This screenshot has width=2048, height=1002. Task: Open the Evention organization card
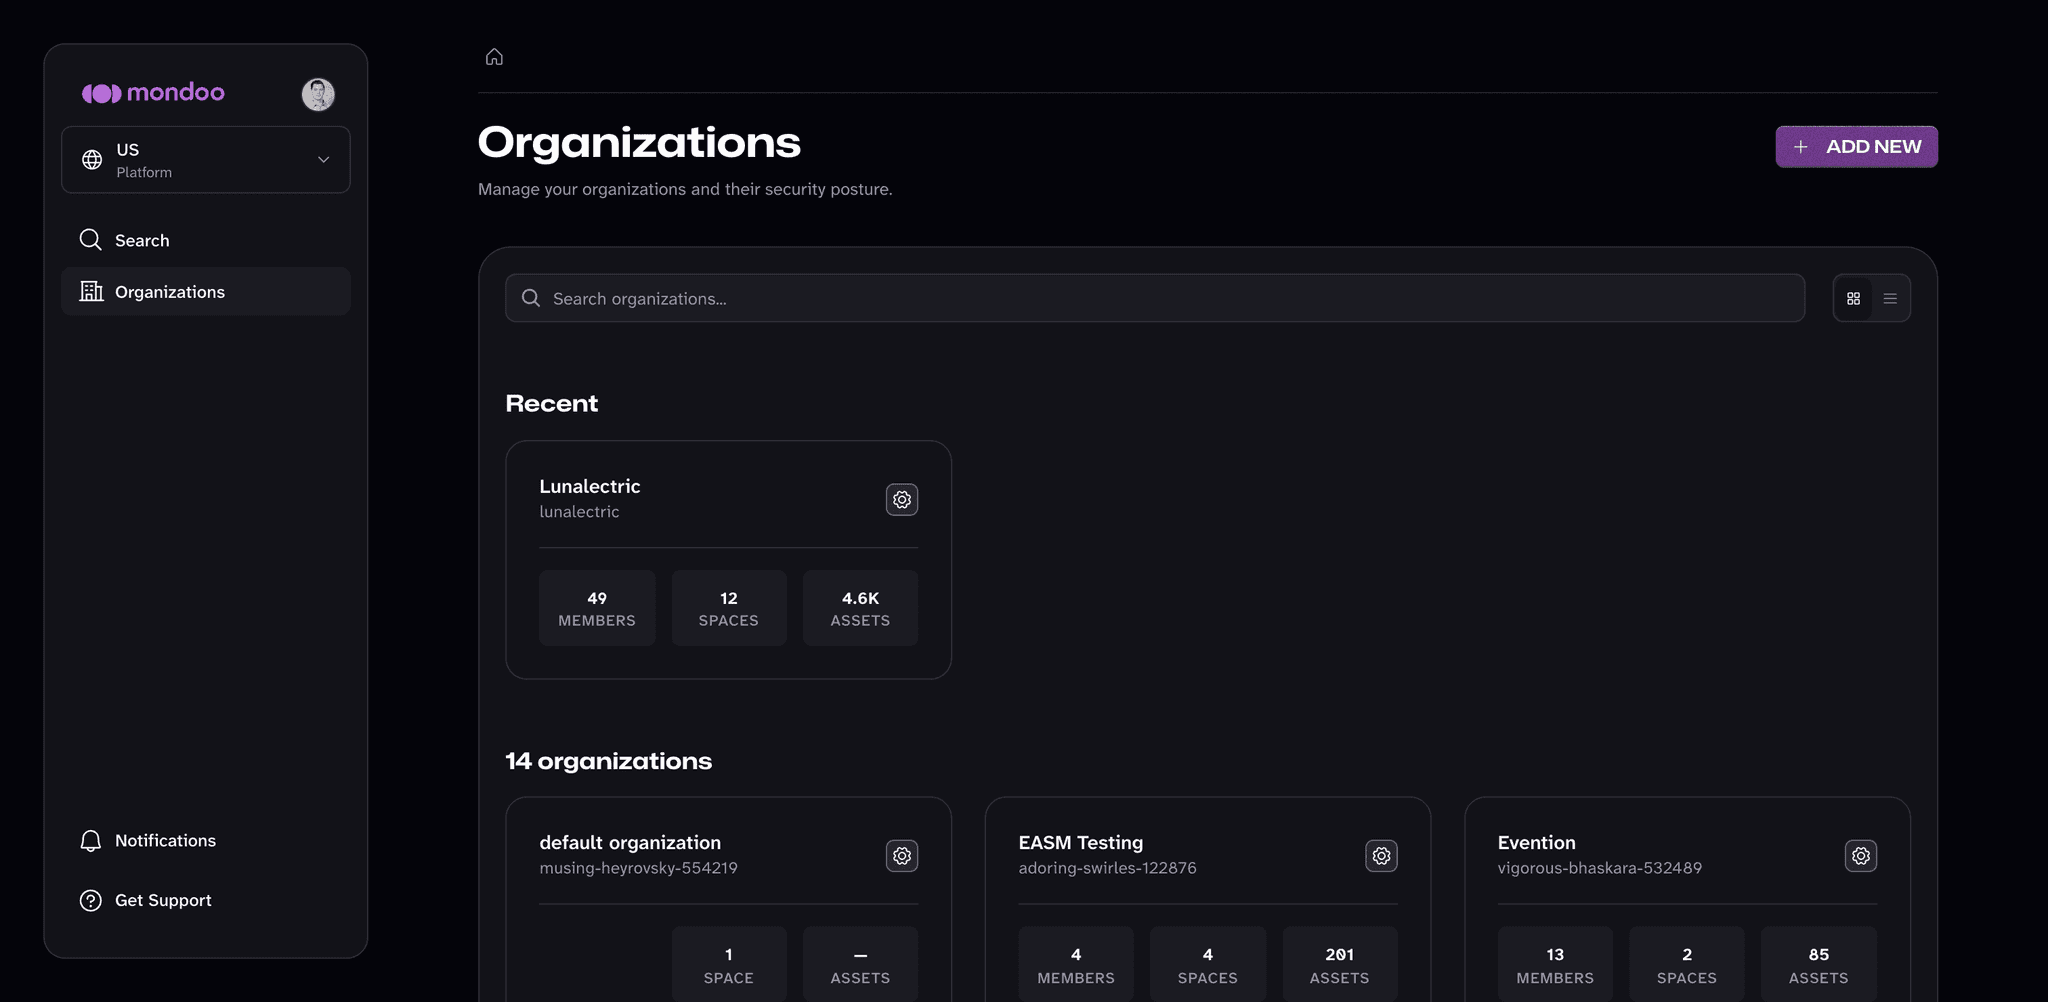point(1688,899)
